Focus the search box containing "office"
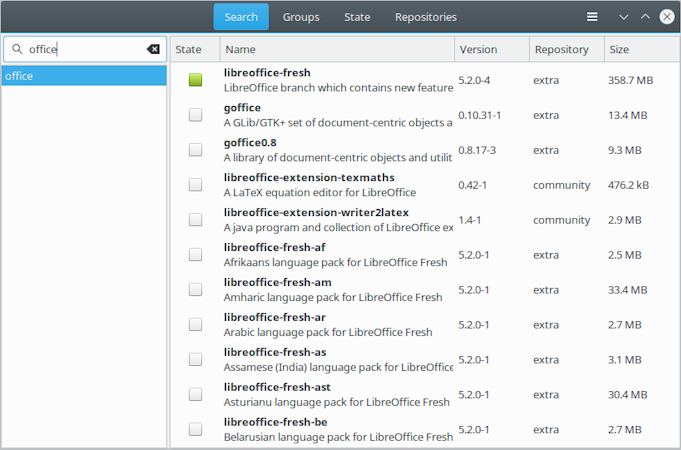Screen dimensions: 681x450 [80, 49]
